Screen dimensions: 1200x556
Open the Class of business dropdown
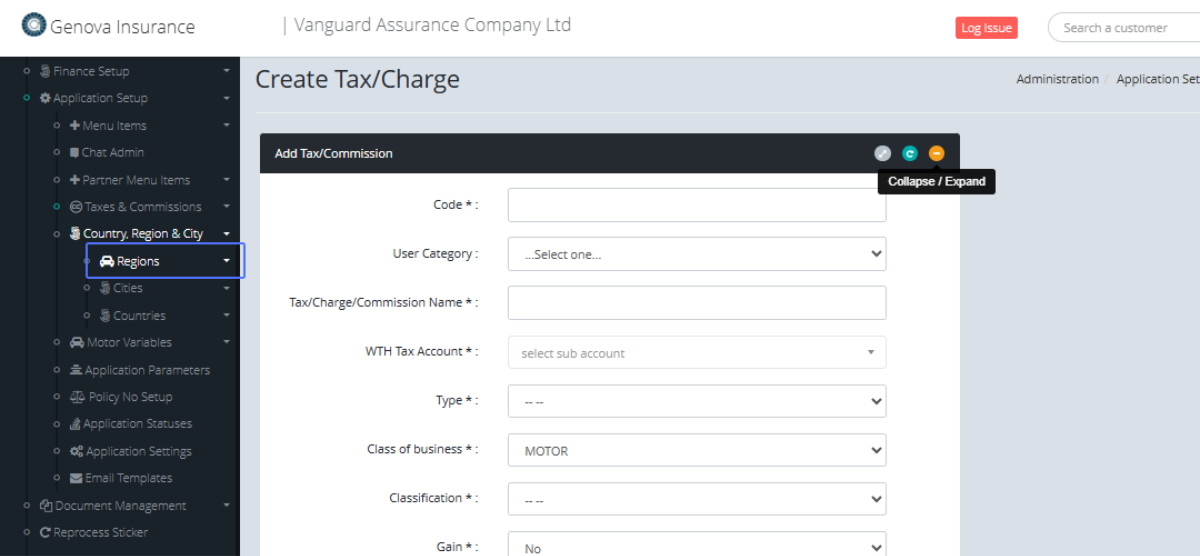tap(696, 450)
